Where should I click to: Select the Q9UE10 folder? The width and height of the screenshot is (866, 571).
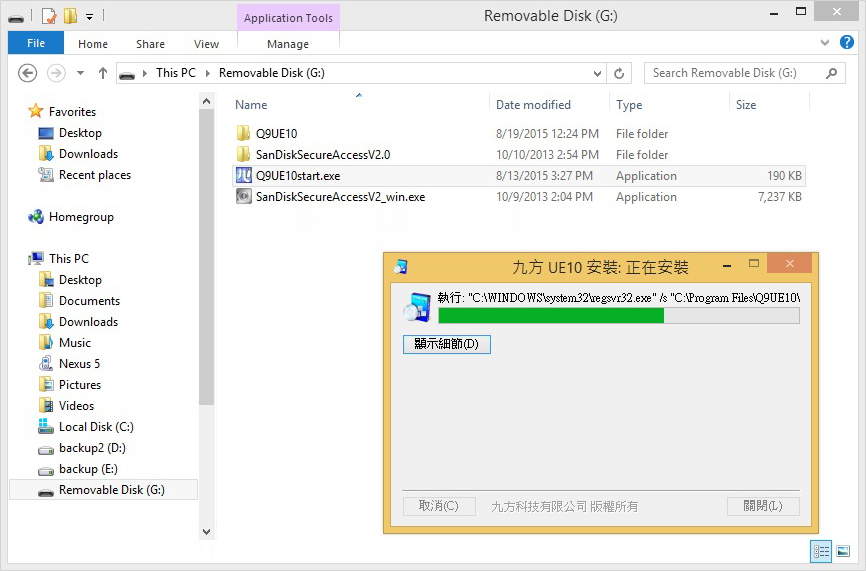click(276, 134)
